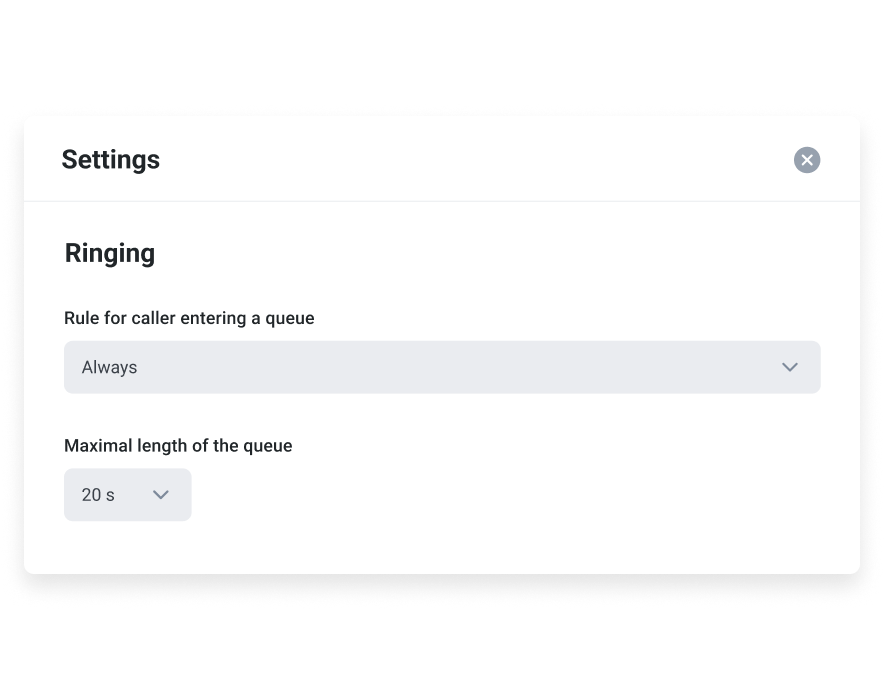Open the "Rule for caller entering a queue" dropdown
The image size is (884, 690).
[442, 367]
